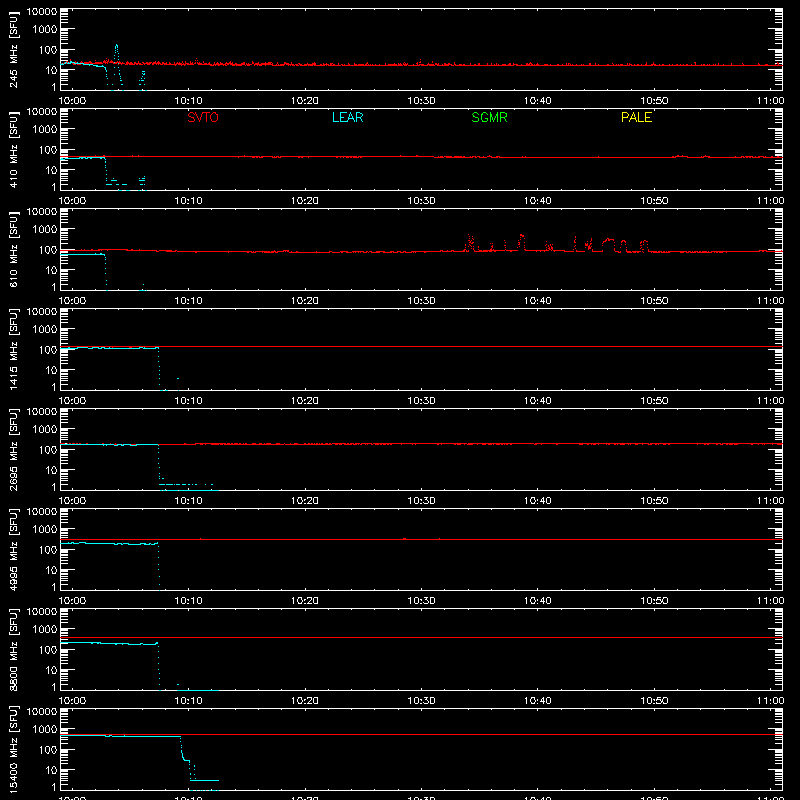This screenshot has width=800, height=800.
Task: Click the 10:50 time label under 410 MHz plot
Action: (x=654, y=201)
